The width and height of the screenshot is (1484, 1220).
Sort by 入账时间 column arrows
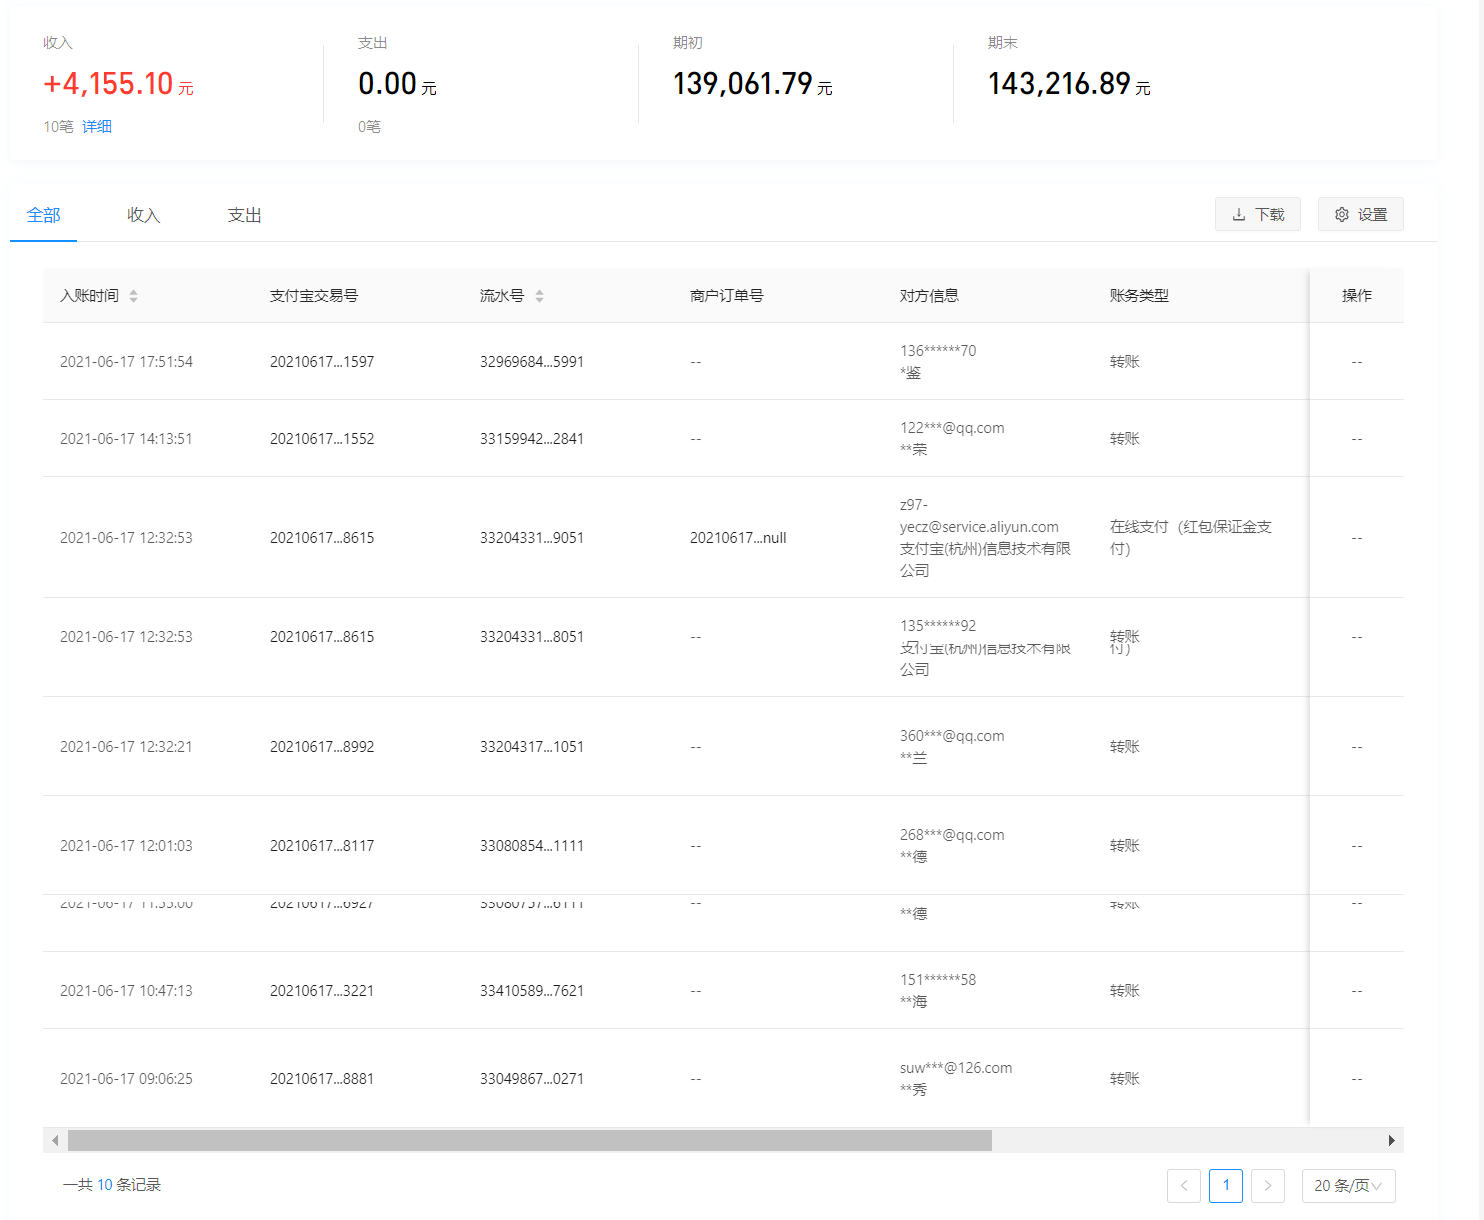[x=133, y=296]
